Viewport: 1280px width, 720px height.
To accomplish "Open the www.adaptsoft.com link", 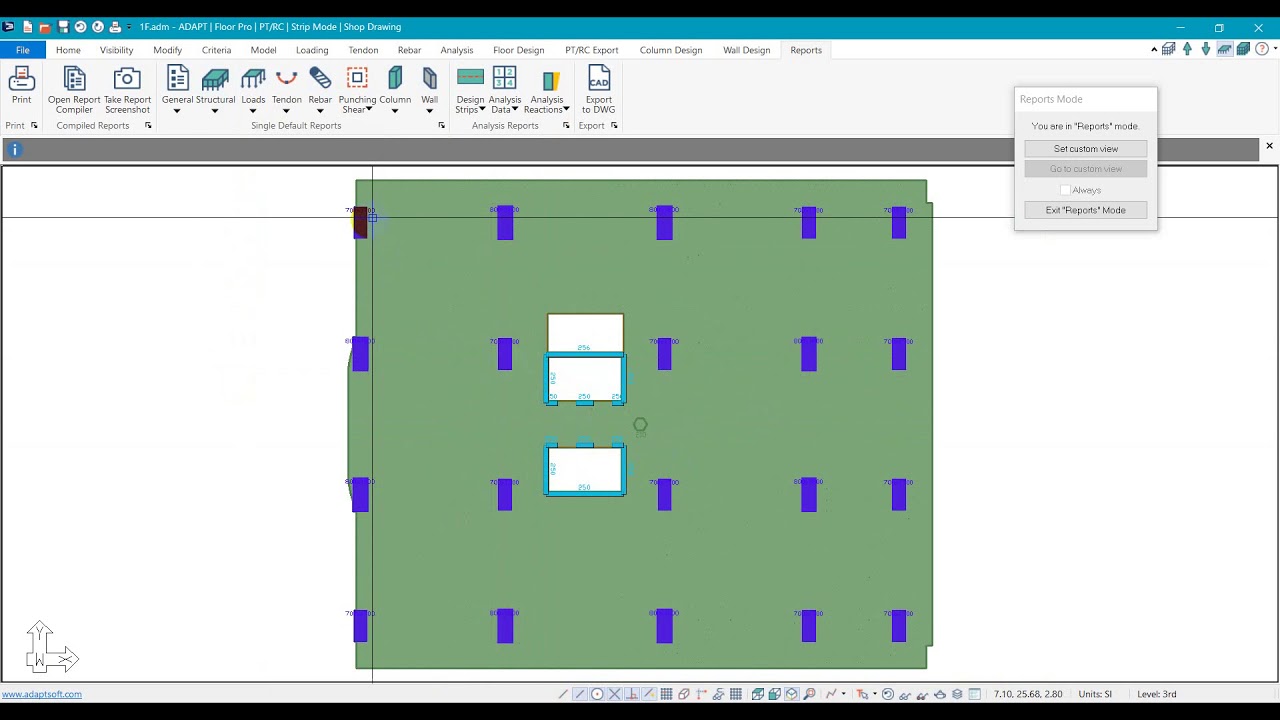I will 41,694.
